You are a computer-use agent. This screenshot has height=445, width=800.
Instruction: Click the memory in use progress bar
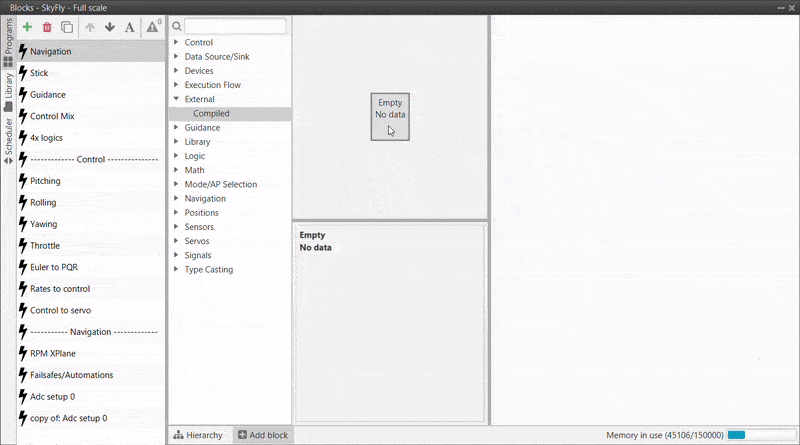point(748,436)
